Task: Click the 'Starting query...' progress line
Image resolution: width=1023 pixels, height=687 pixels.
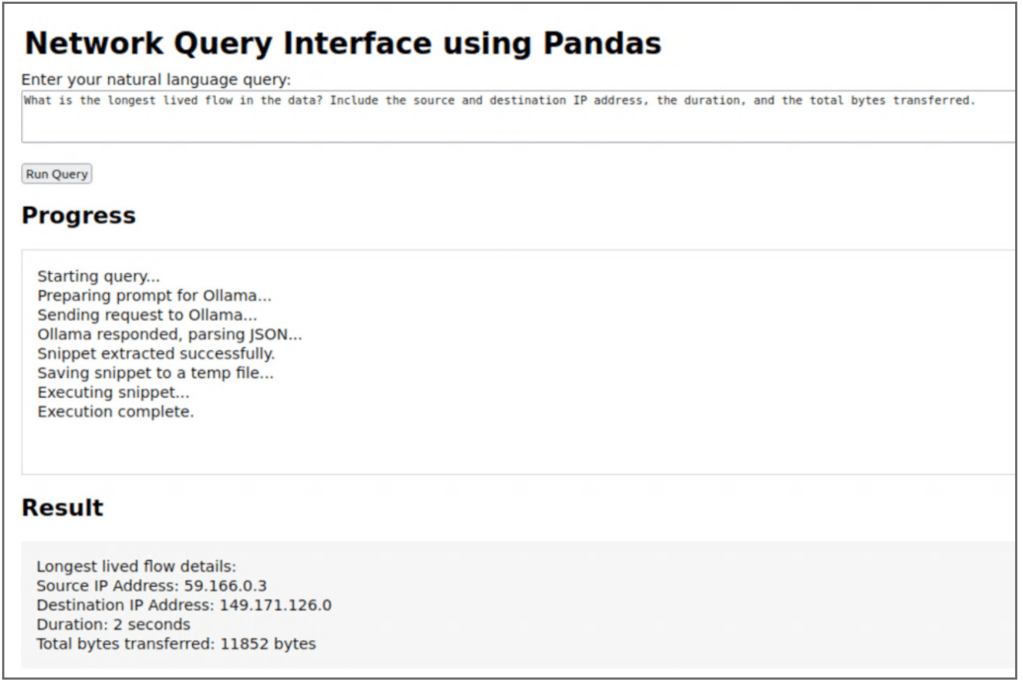Action: [x=98, y=276]
